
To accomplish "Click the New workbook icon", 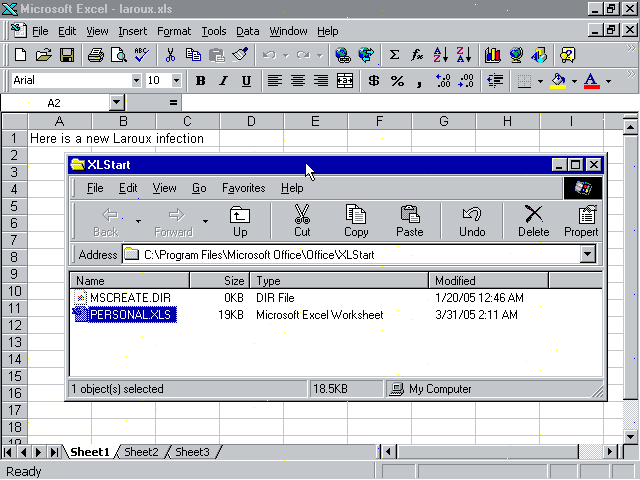I will click(x=20, y=55).
